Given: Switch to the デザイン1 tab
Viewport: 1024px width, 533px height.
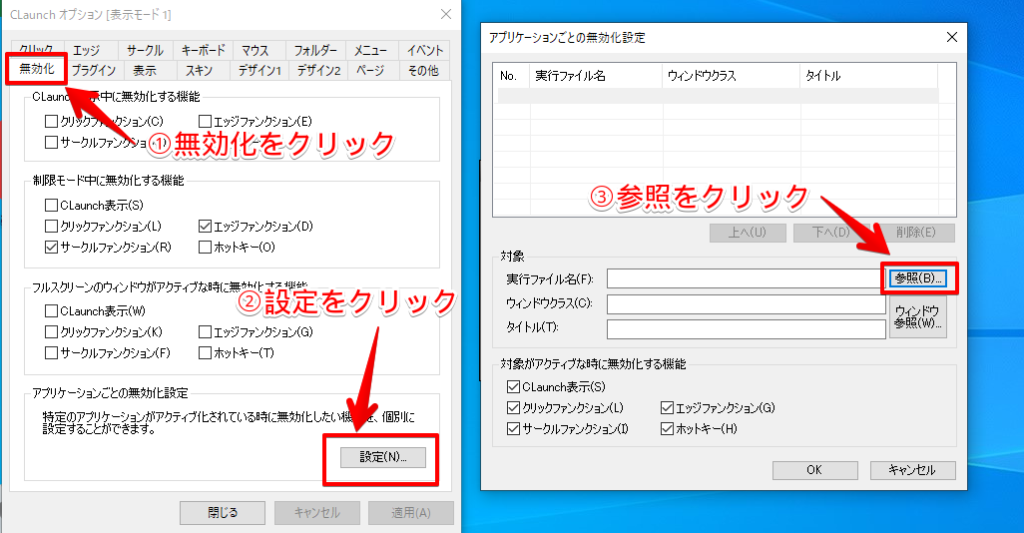Looking at the screenshot, I should pyautogui.click(x=259, y=71).
